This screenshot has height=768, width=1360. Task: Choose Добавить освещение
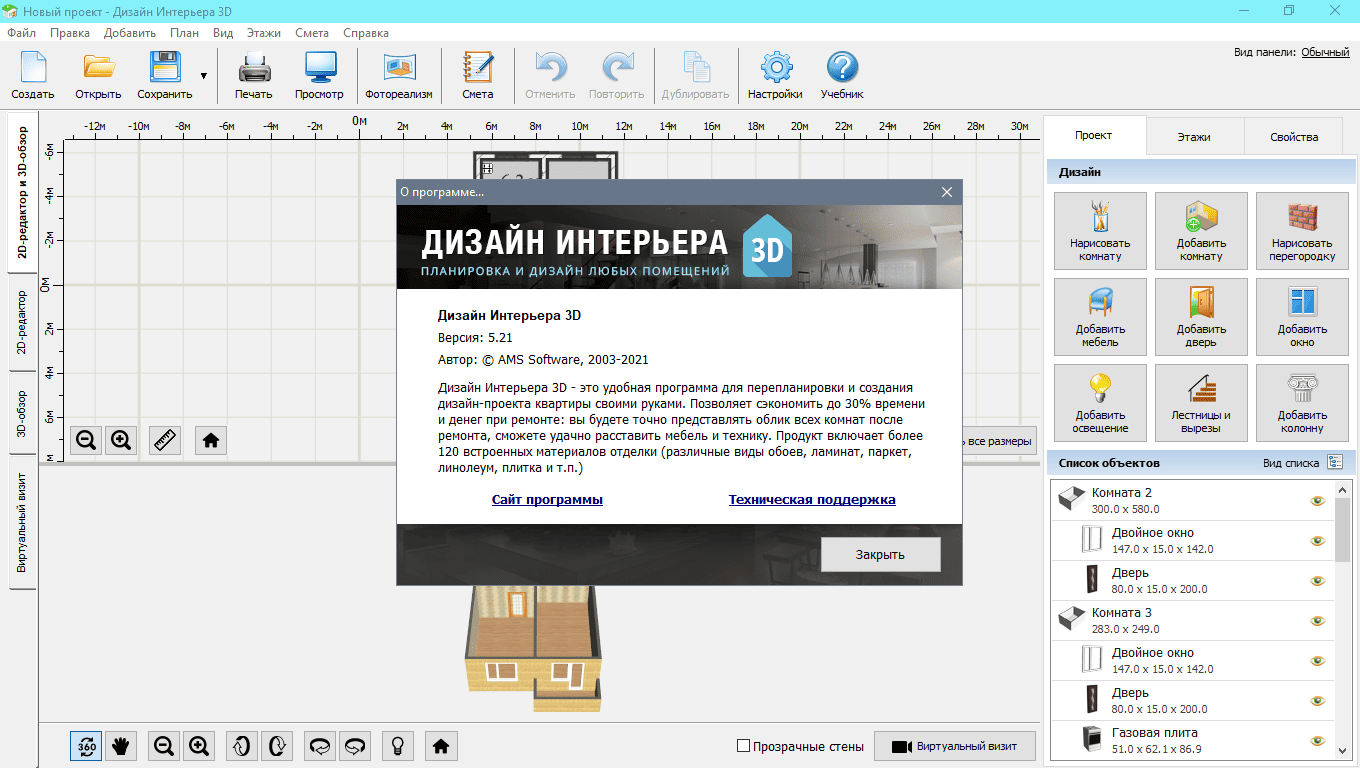tap(1100, 403)
